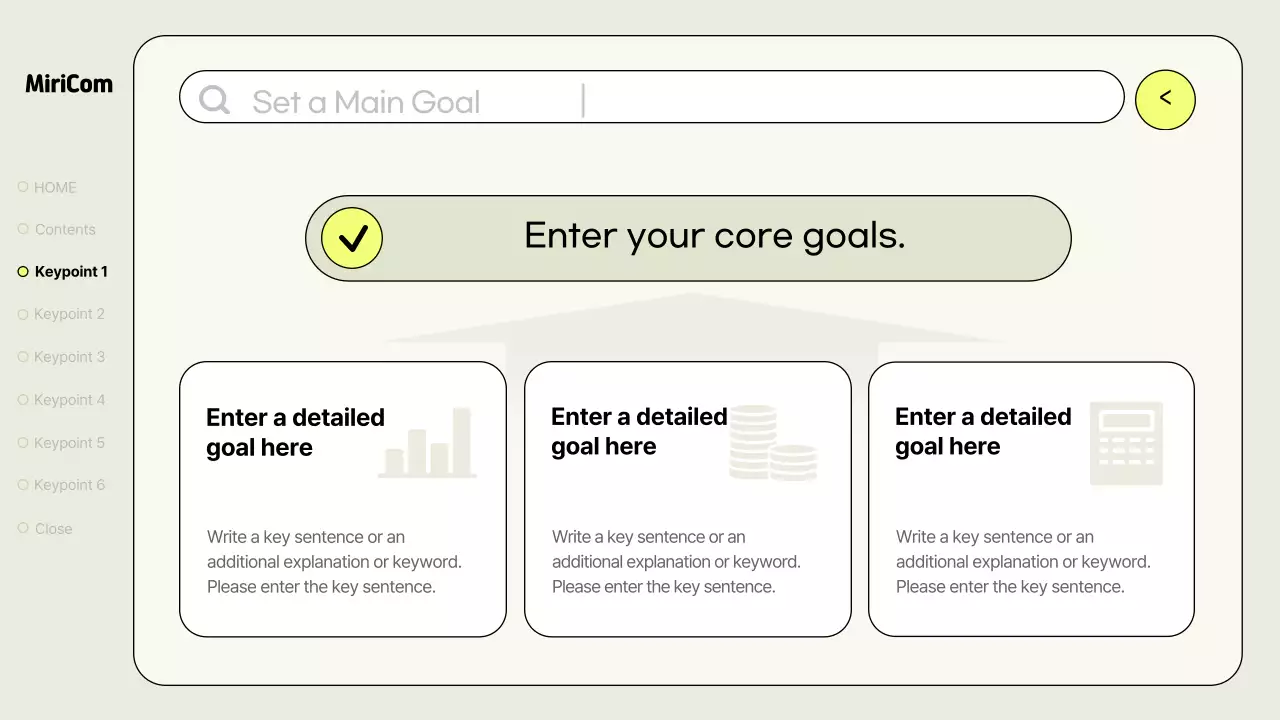Click the Enter your core goals banner
The height and width of the screenshot is (720, 1280).
point(714,237)
